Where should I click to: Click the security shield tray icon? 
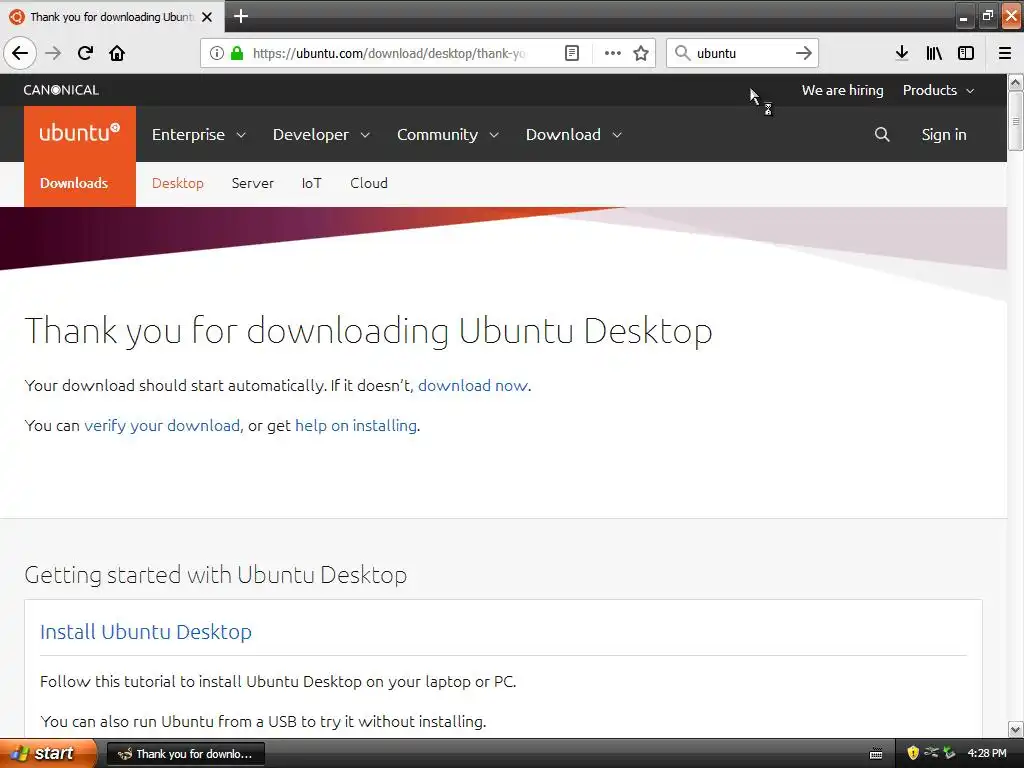pos(913,753)
